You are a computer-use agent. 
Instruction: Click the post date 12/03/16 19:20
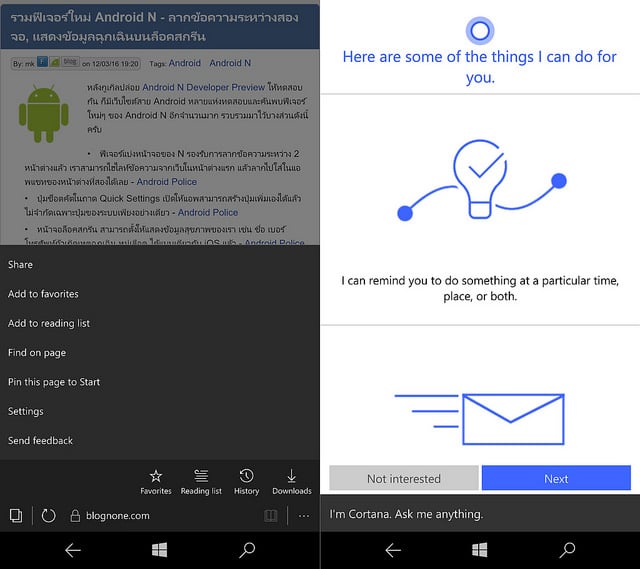pos(110,64)
